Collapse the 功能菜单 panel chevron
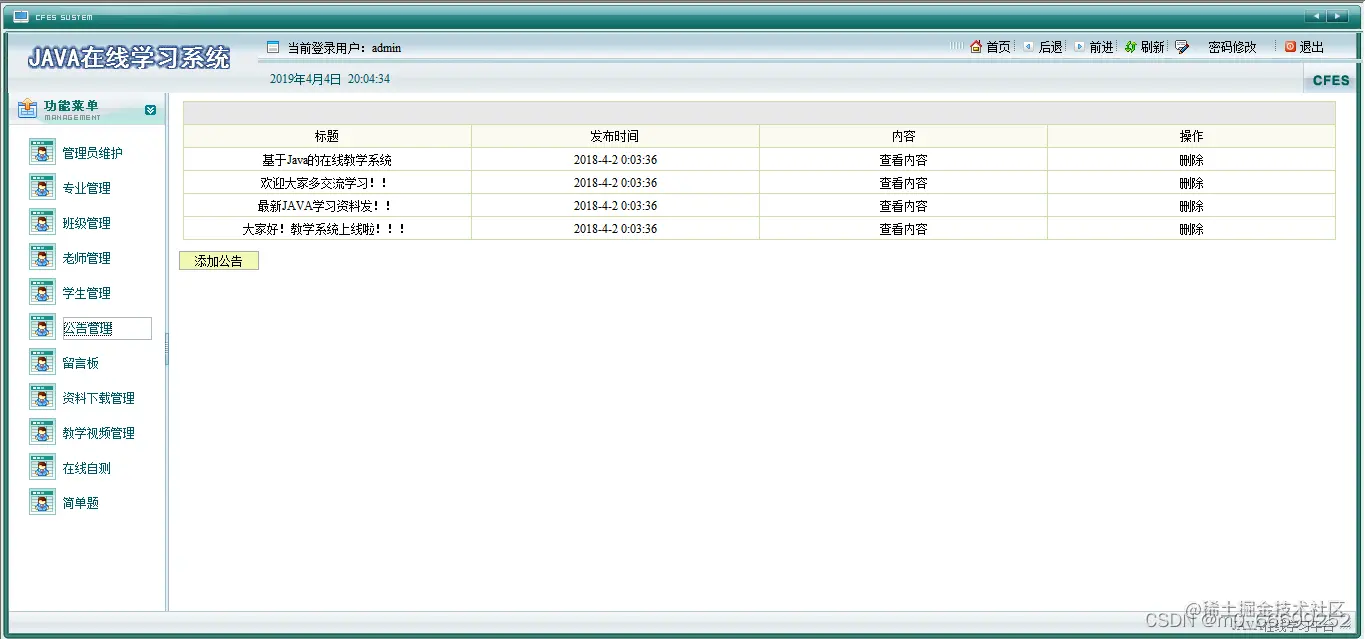 click(150, 110)
